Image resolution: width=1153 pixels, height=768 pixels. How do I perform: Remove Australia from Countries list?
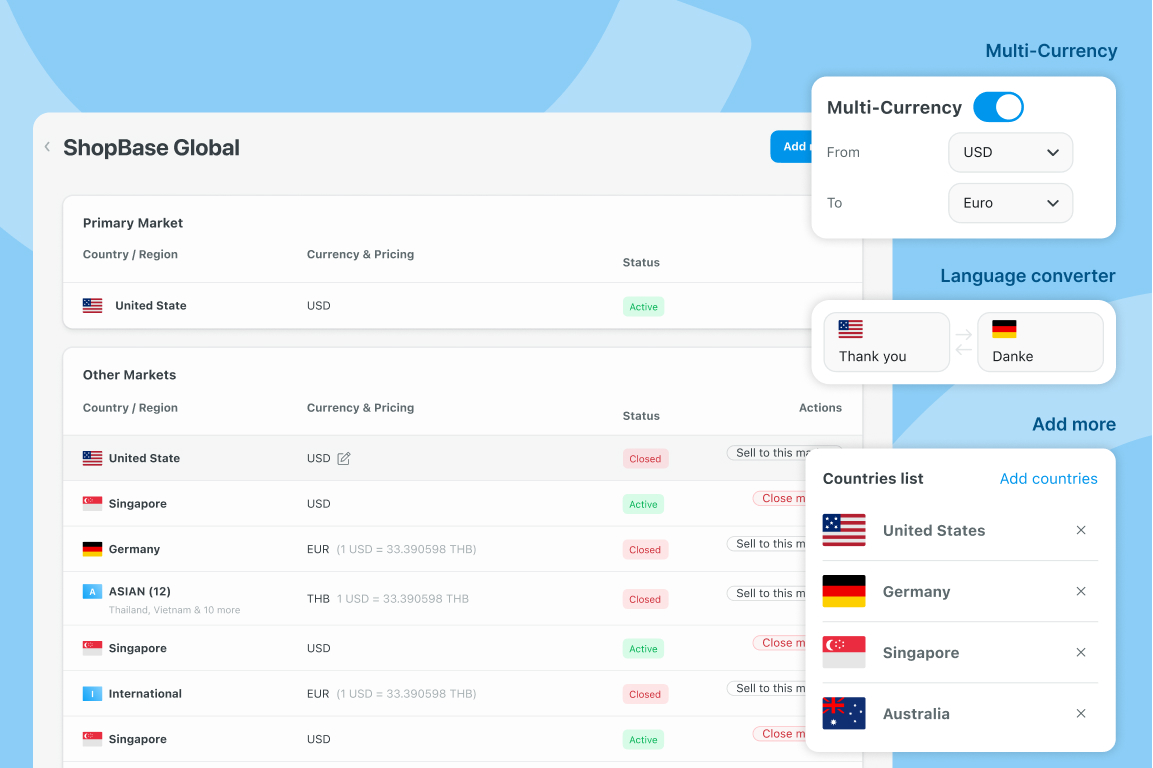coord(1080,713)
